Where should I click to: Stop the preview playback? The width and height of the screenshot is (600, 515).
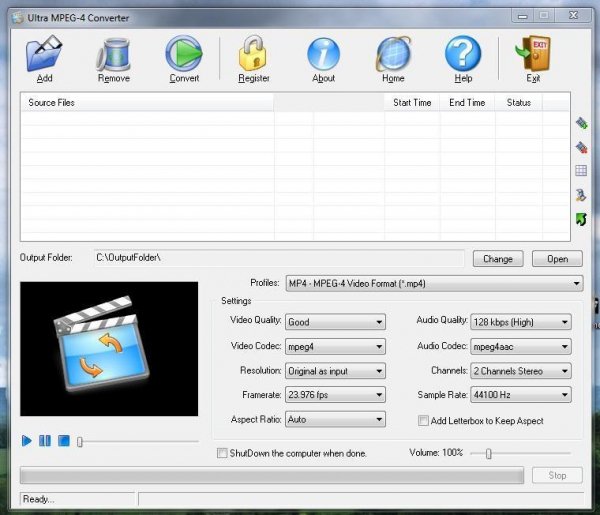[x=64, y=441]
